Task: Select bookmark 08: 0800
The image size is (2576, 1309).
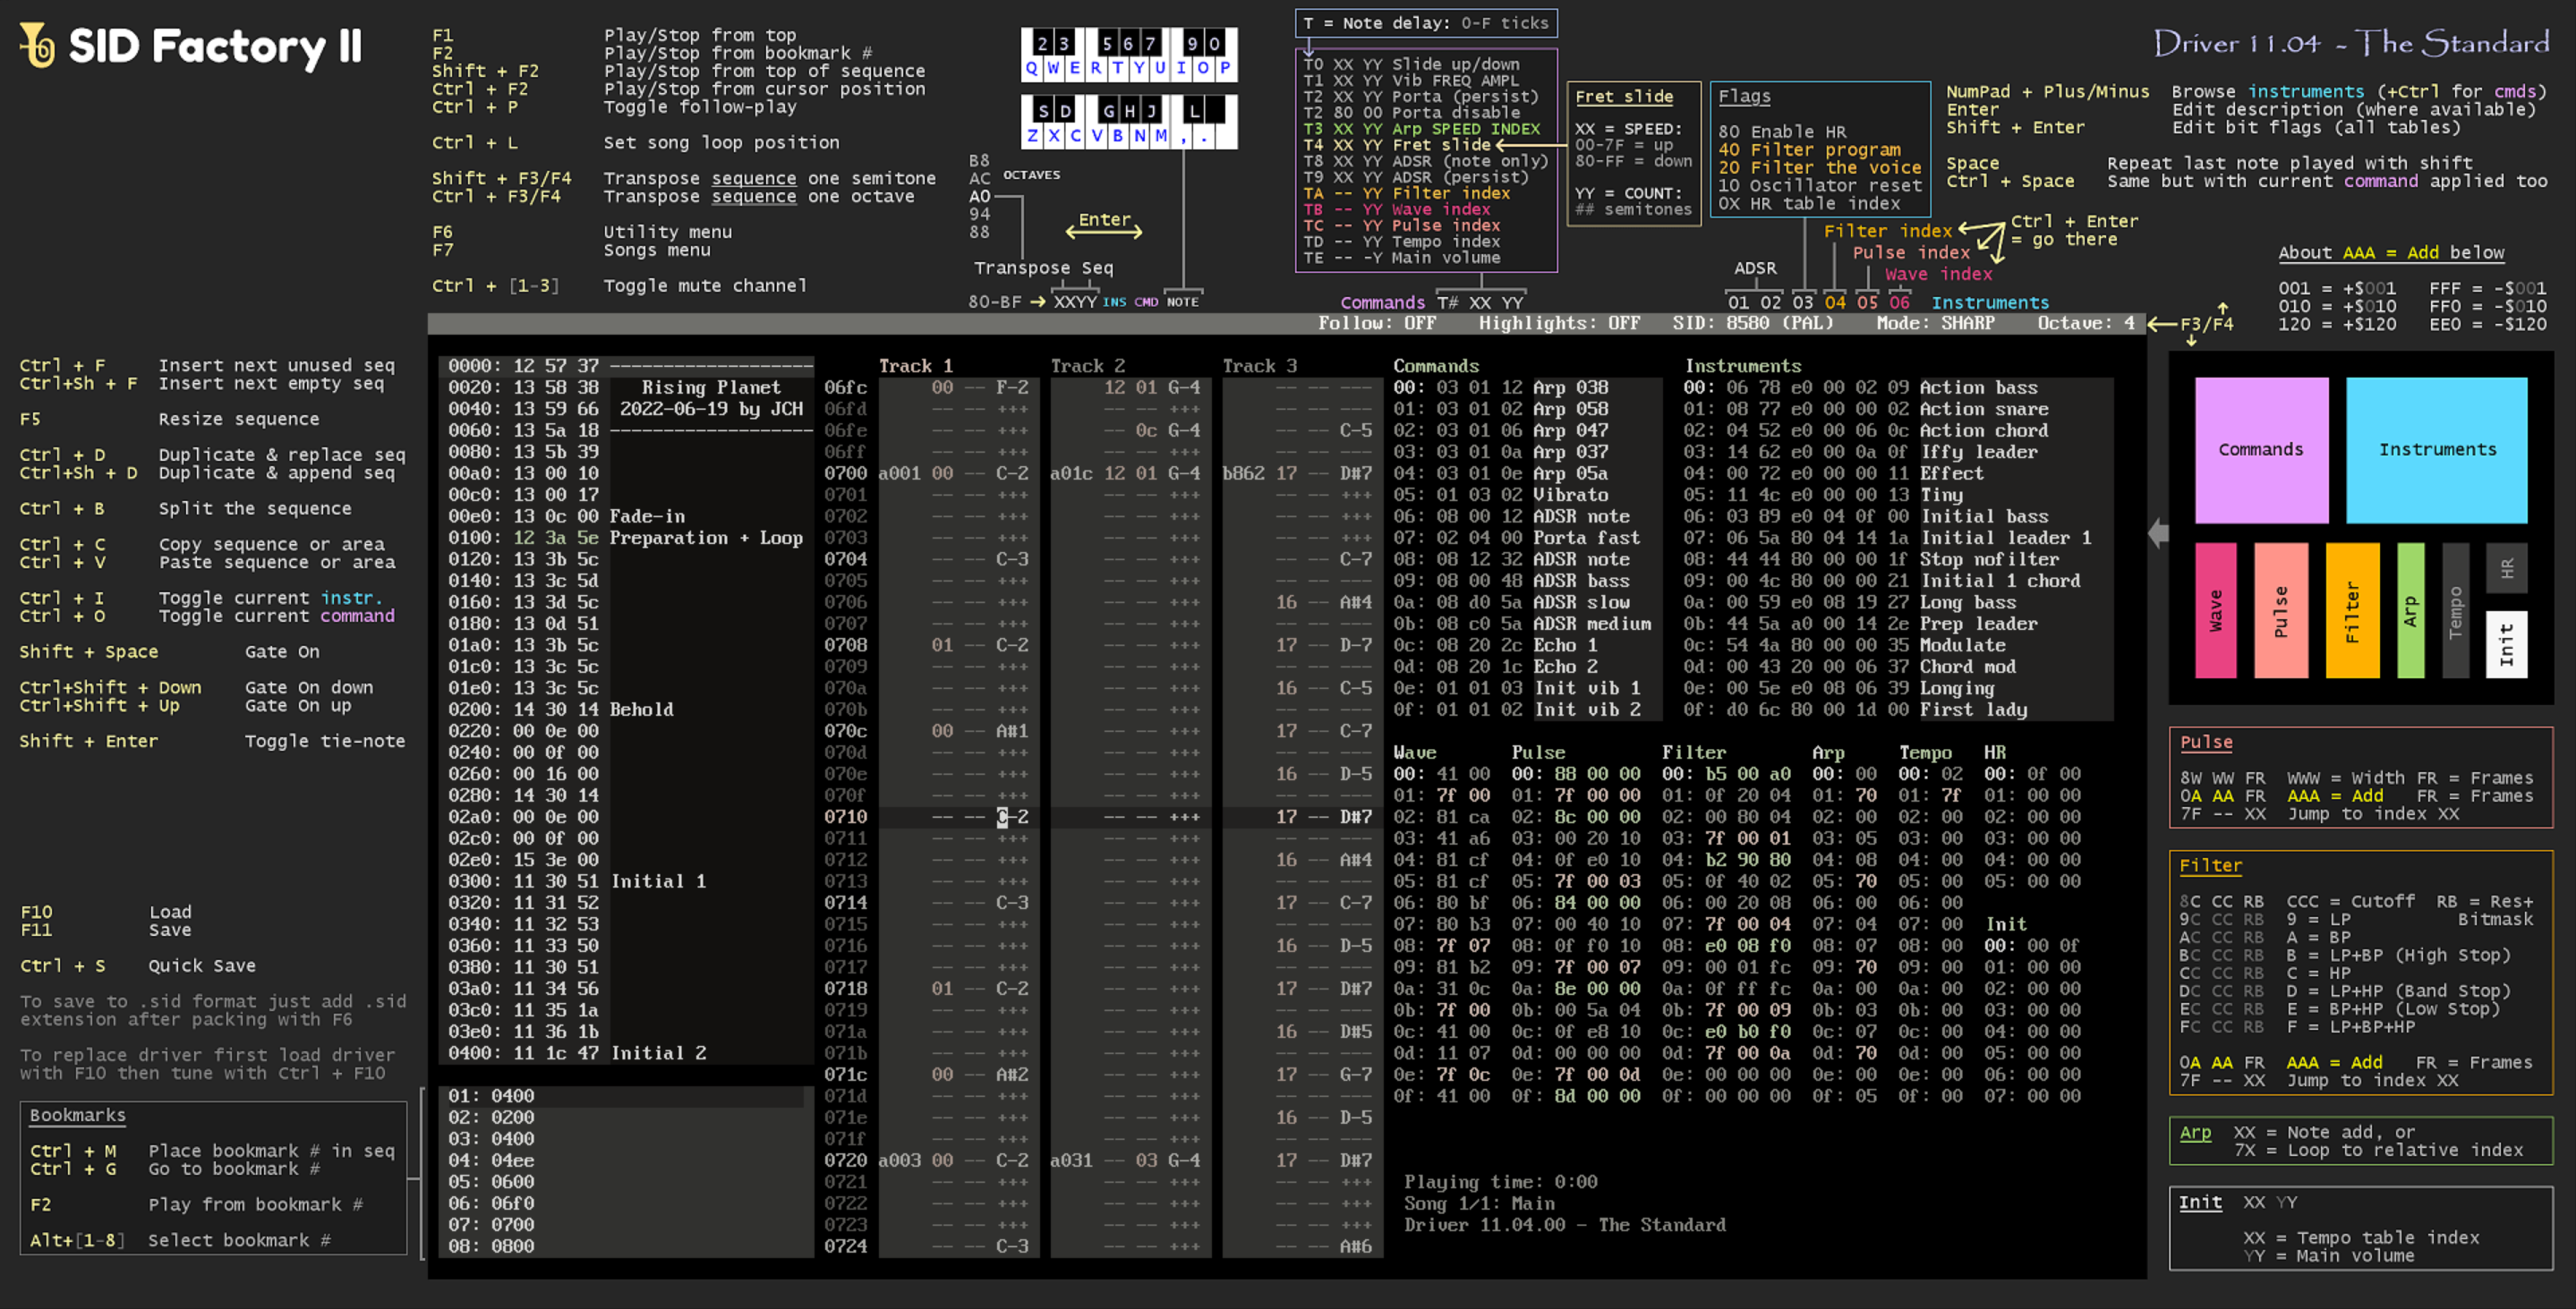Action: pos(625,1246)
